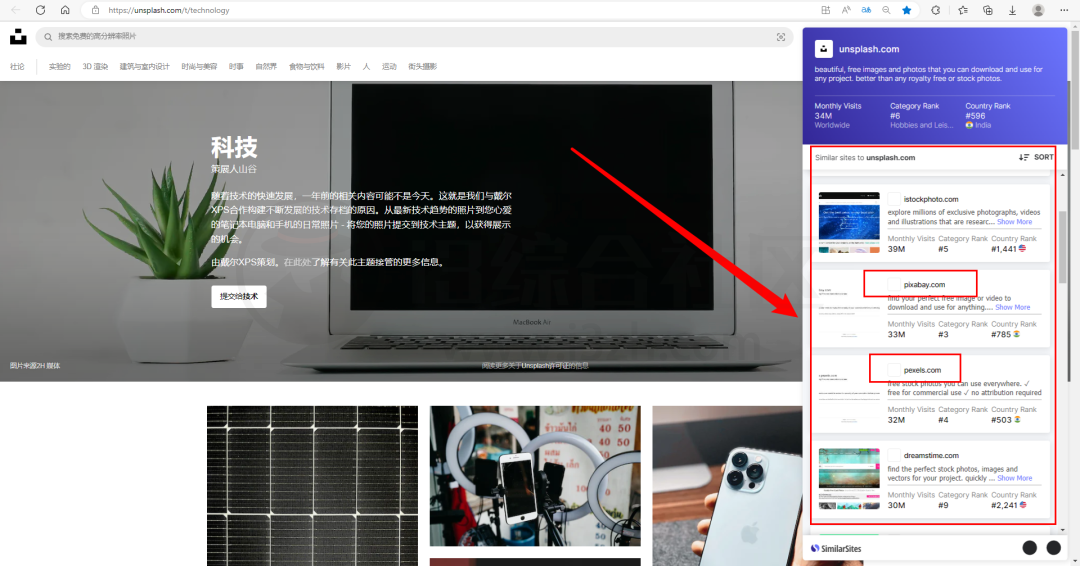Viewport: 1080px width, 566px height.
Task: Click the scroll down arrow in similar sites list
Action: (1063, 530)
